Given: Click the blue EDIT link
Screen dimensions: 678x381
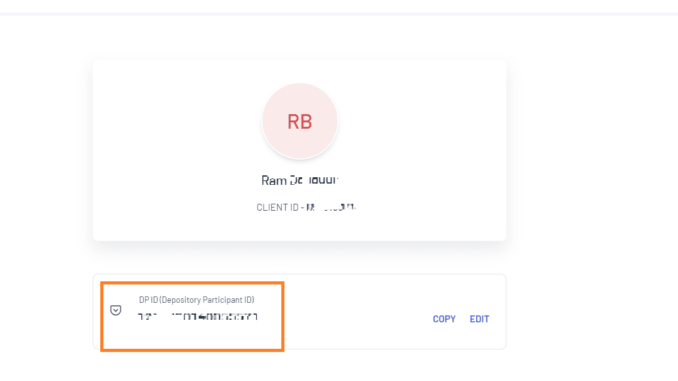Looking at the screenshot, I should (479, 319).
